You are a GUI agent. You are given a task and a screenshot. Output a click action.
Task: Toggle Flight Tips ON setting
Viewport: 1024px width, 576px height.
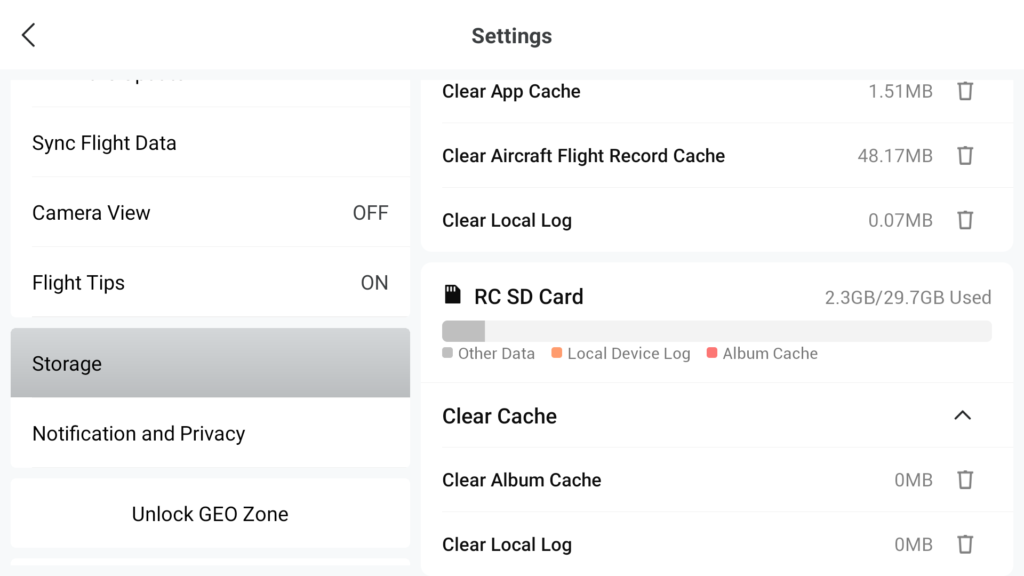click(210, 282)
